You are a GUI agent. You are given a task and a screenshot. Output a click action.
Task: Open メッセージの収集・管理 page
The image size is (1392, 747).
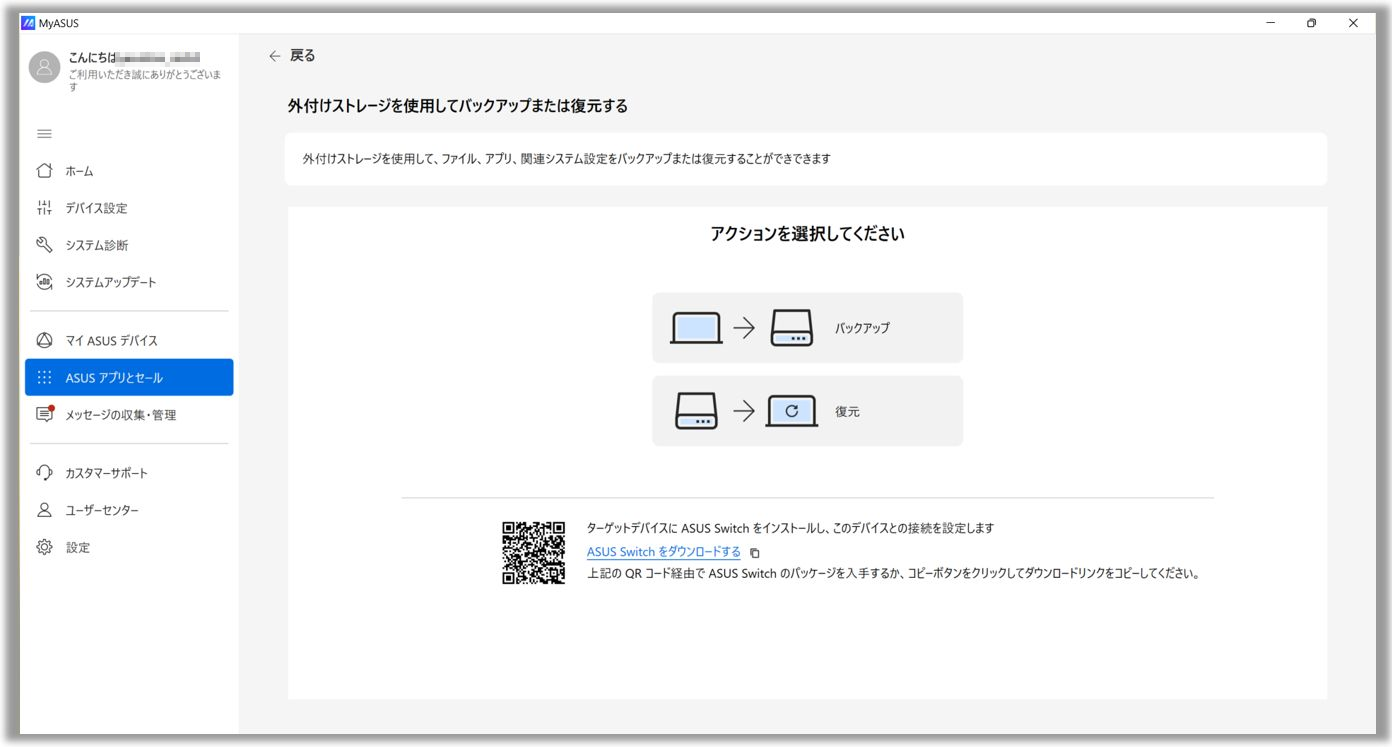[x=129, y=415]
